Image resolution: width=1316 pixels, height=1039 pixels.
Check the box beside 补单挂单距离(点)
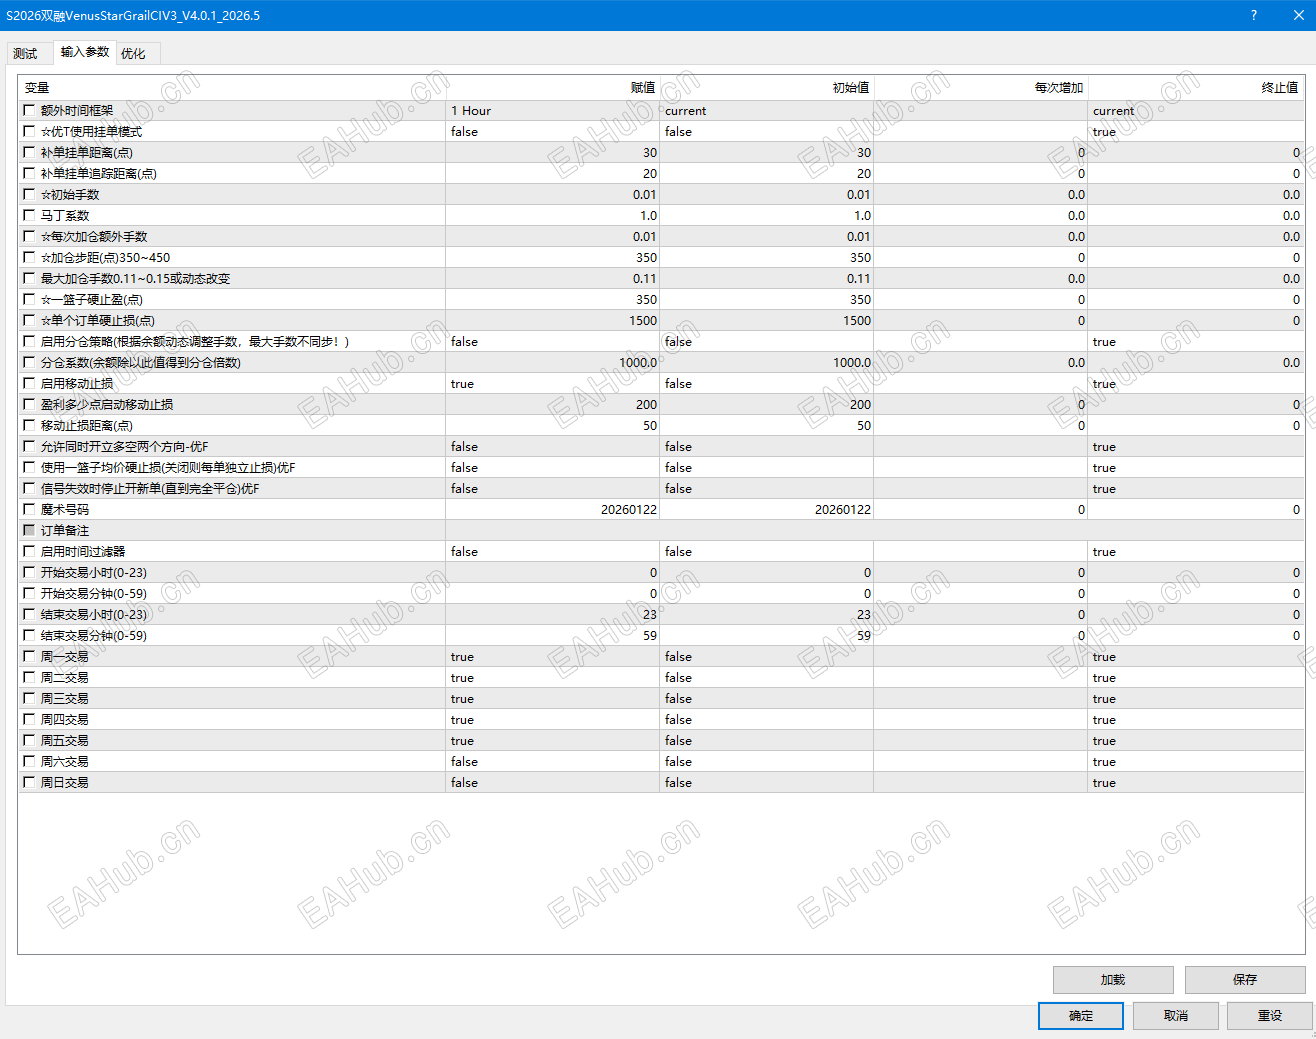point(29,152)
